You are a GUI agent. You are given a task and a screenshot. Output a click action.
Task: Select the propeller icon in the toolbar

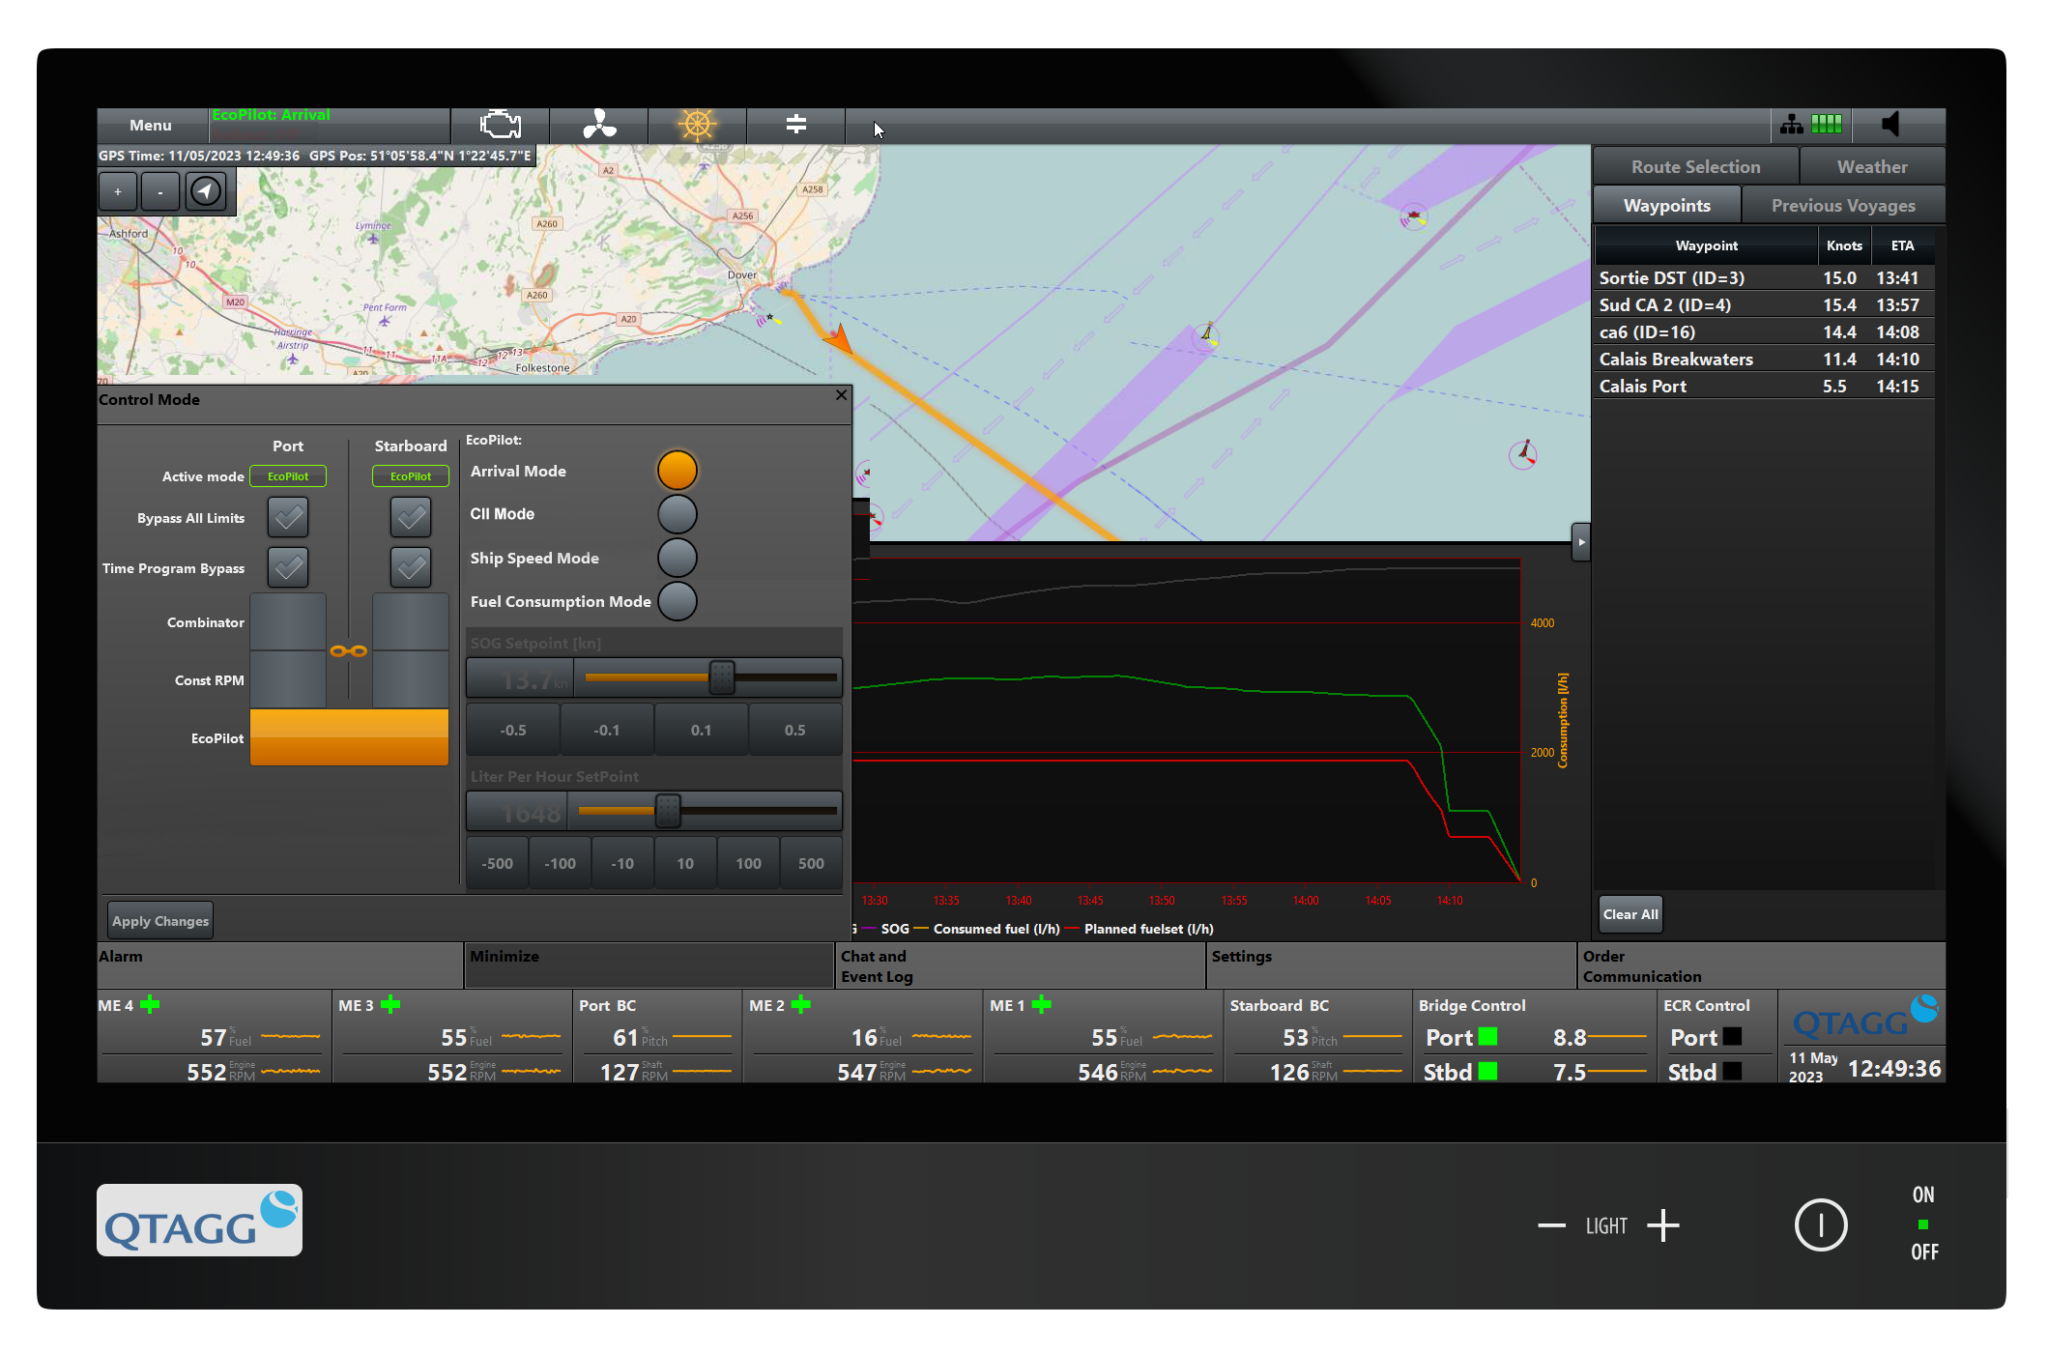click(597, 125)
